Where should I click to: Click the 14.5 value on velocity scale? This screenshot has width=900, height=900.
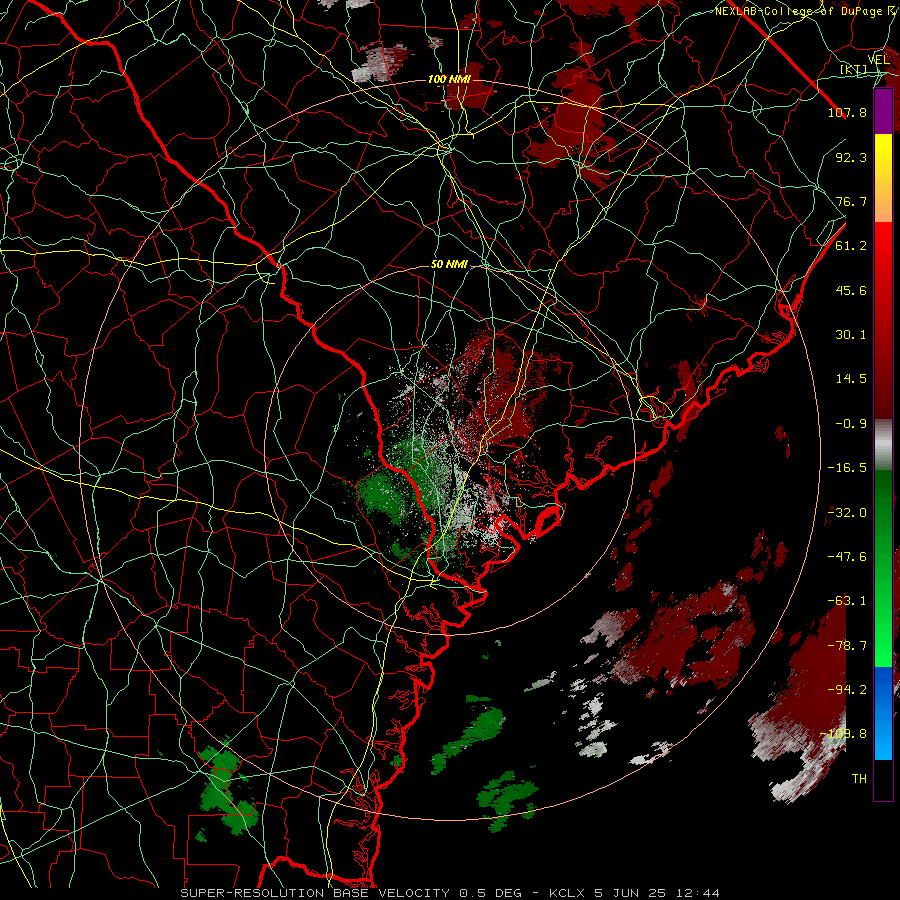[x=851, y=378]
